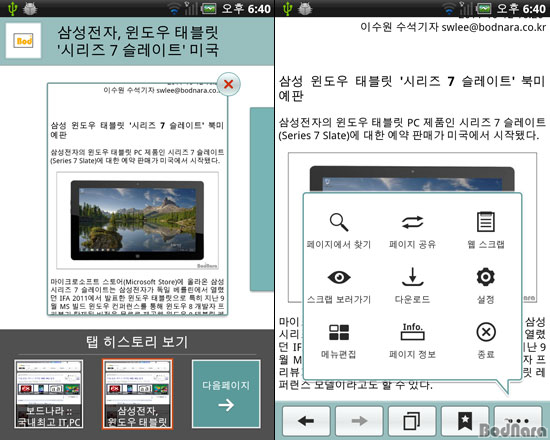The image size is (550, 440).
Task: Tap the three-dot more menu button
Action: [x=518, y=421]
